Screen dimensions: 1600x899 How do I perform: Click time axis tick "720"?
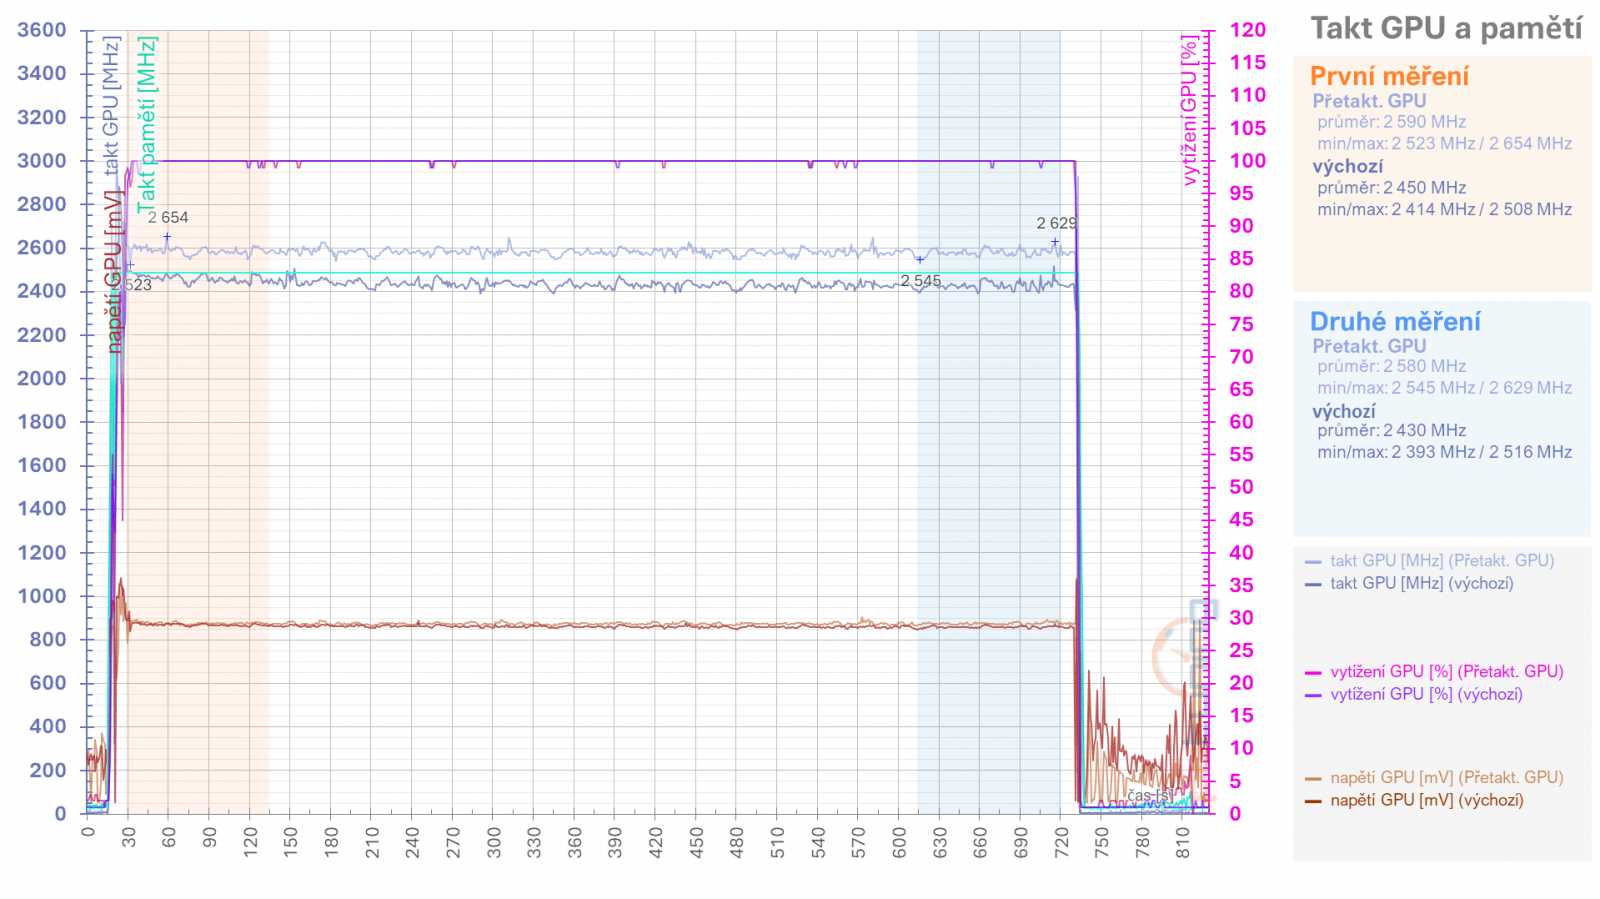coord(1061,842)
